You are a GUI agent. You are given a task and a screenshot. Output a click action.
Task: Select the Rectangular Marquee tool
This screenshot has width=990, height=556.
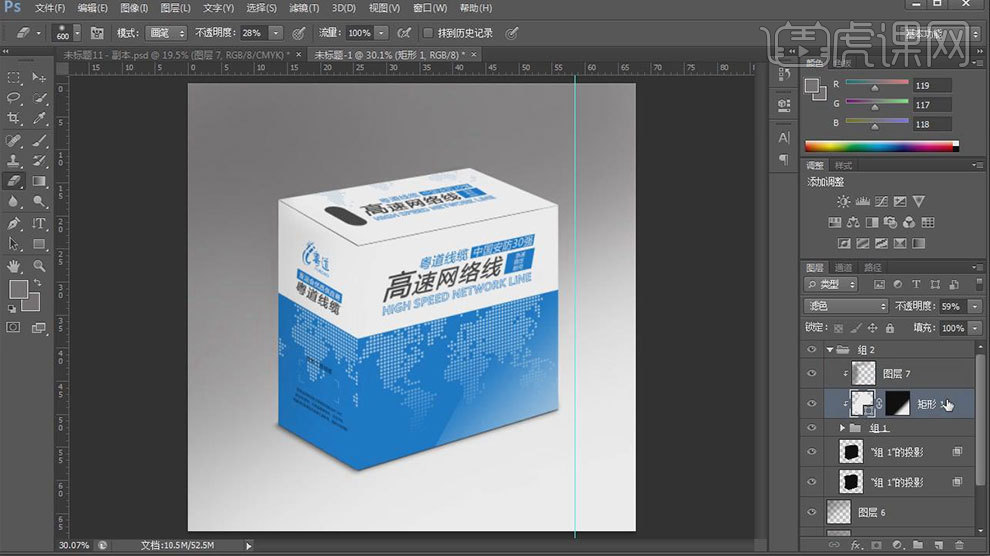point(13,78)
